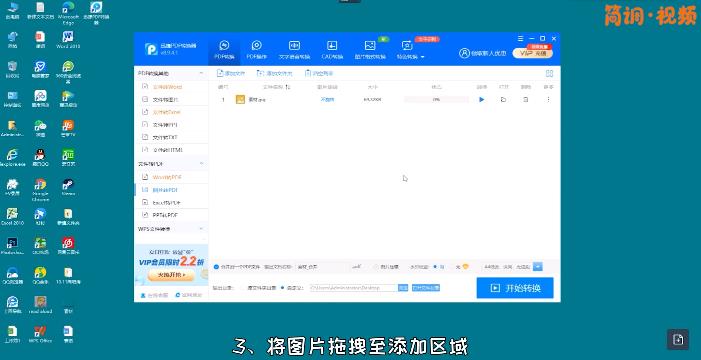Open the PDF转换 tab in the top bar

[224, 50]
